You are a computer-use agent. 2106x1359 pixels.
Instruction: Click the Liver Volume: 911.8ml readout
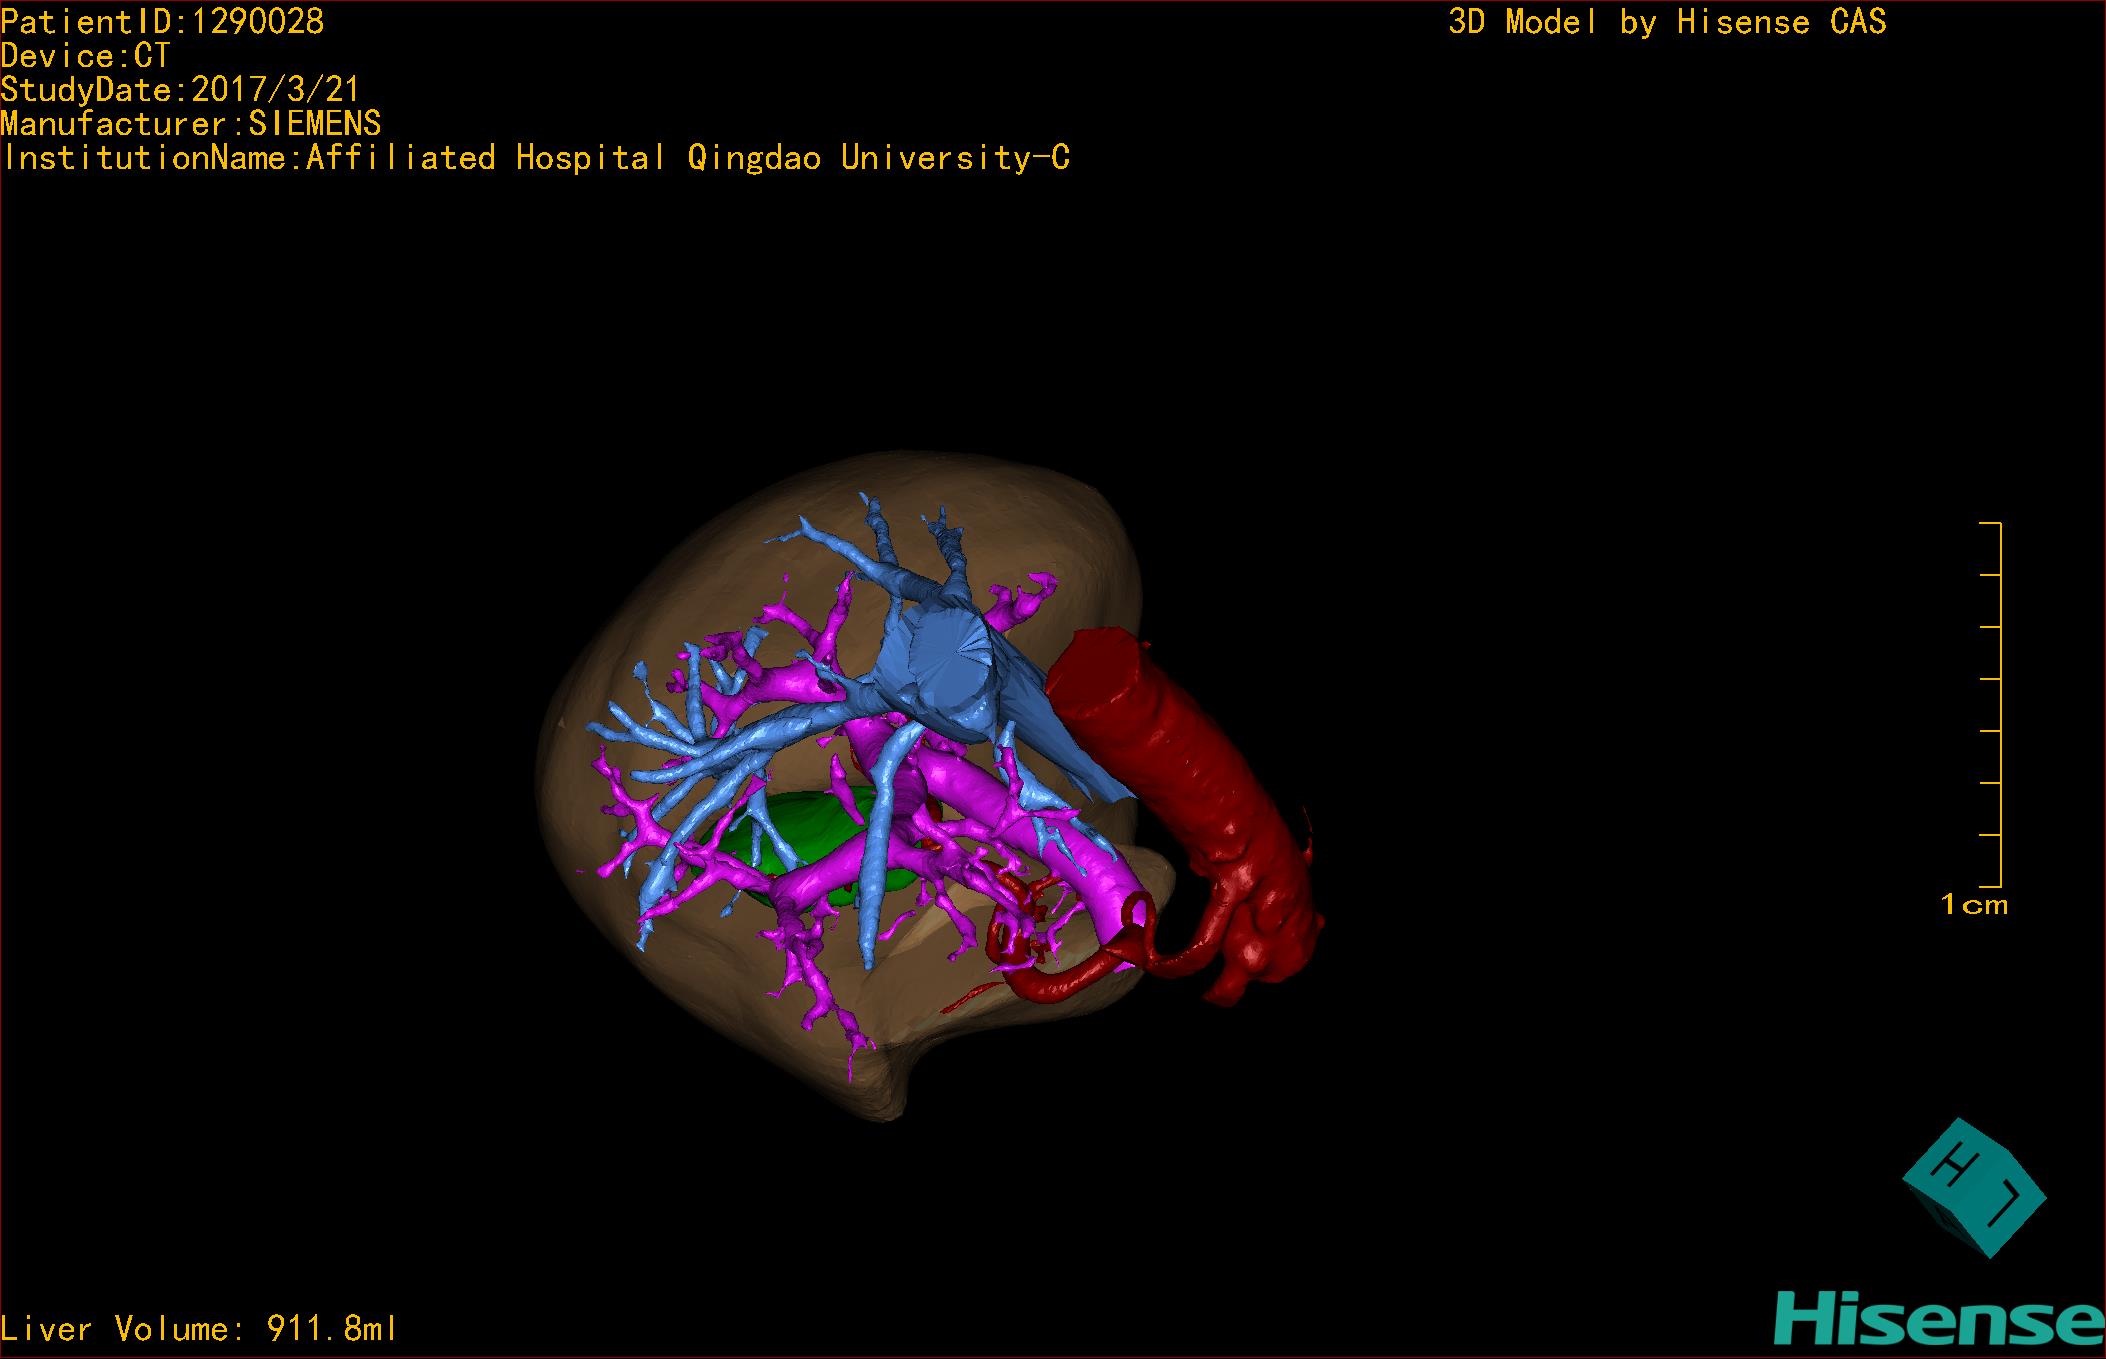click(x=199, y=1329)
